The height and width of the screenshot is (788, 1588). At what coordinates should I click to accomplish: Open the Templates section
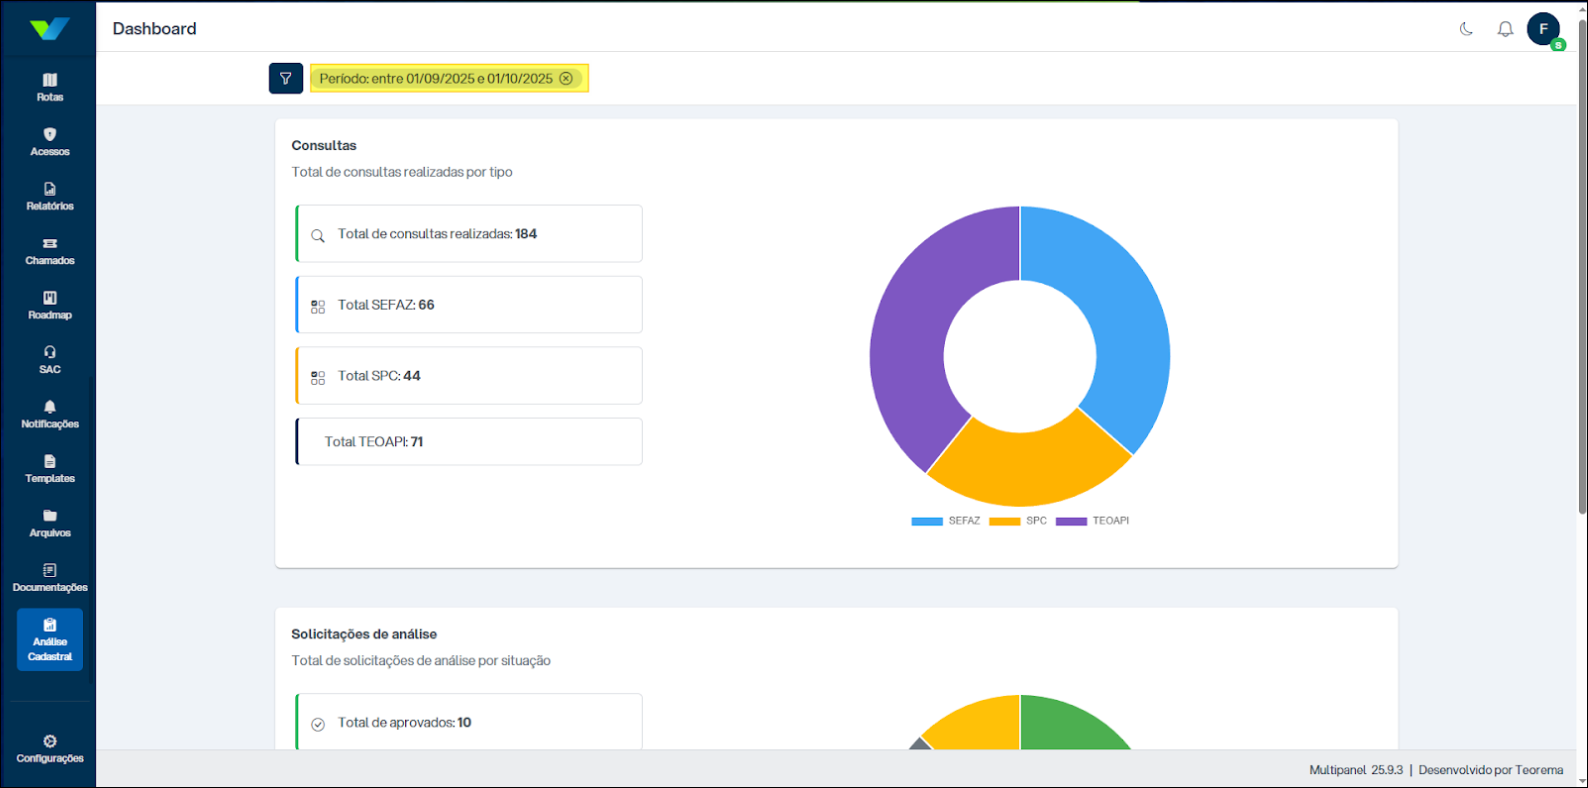pos(50,469)
